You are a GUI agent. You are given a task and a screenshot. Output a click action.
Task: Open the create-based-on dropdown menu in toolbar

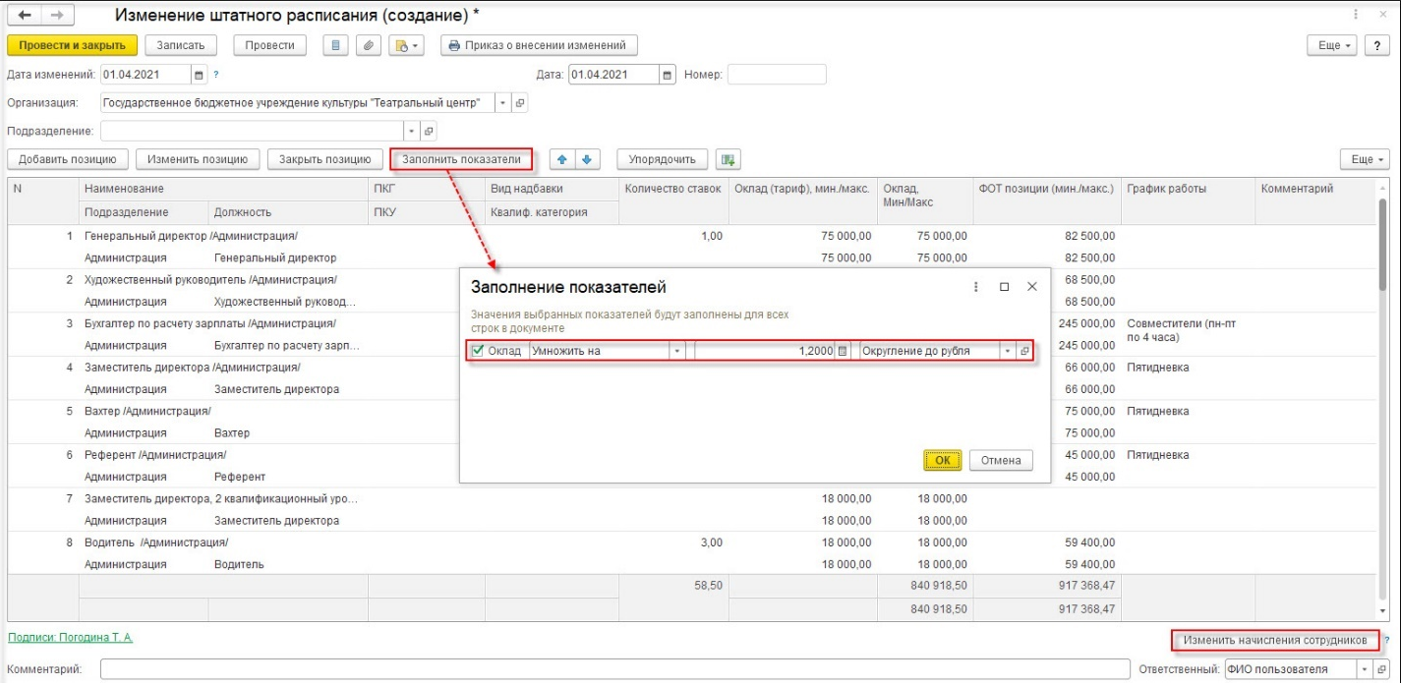[x=408, y=45]
